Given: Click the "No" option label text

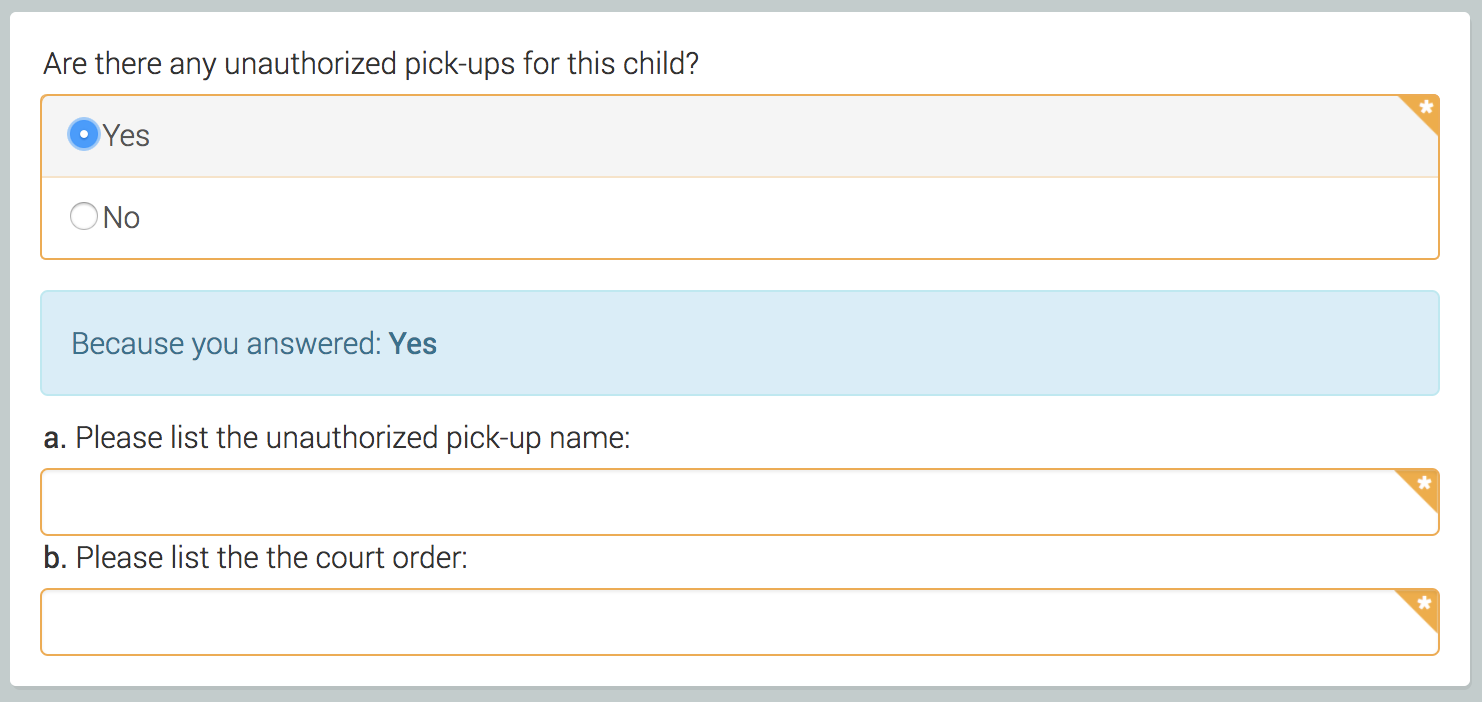Looking at the screenshot, I should [122, 218].
